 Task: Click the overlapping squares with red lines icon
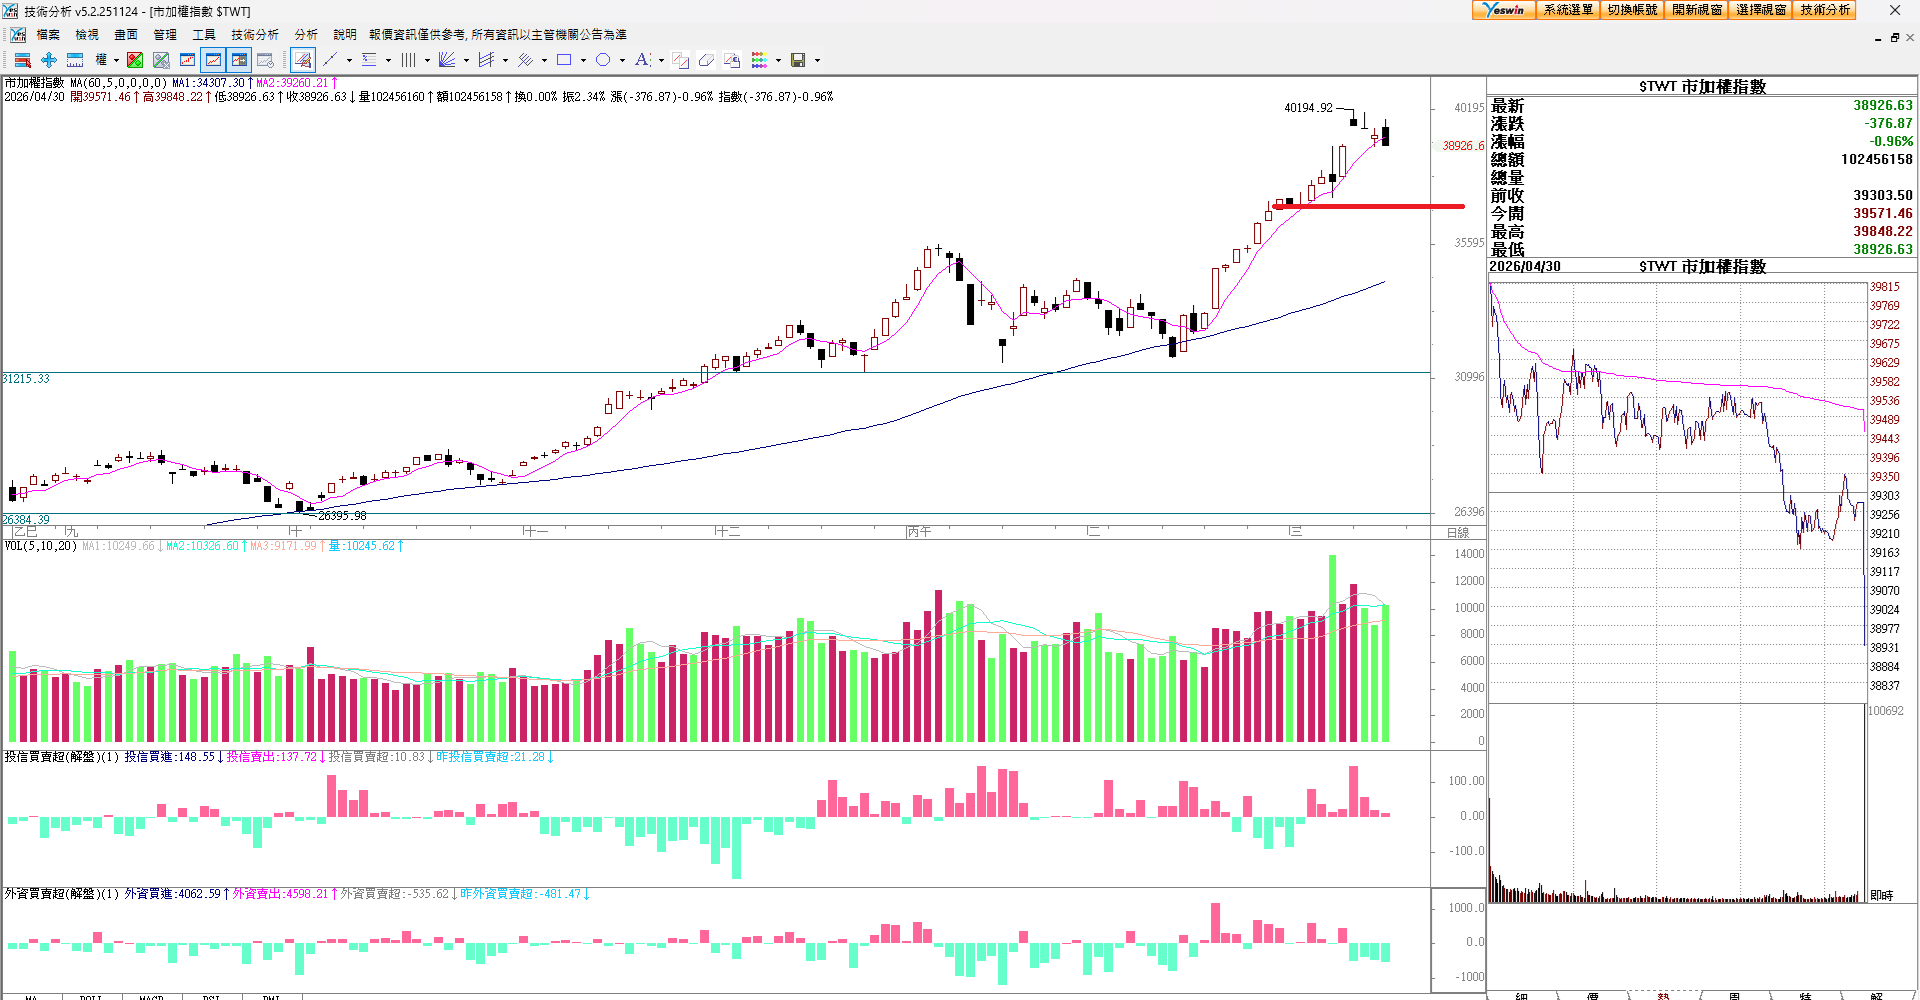pyautogui.click(x=681, y=60)
